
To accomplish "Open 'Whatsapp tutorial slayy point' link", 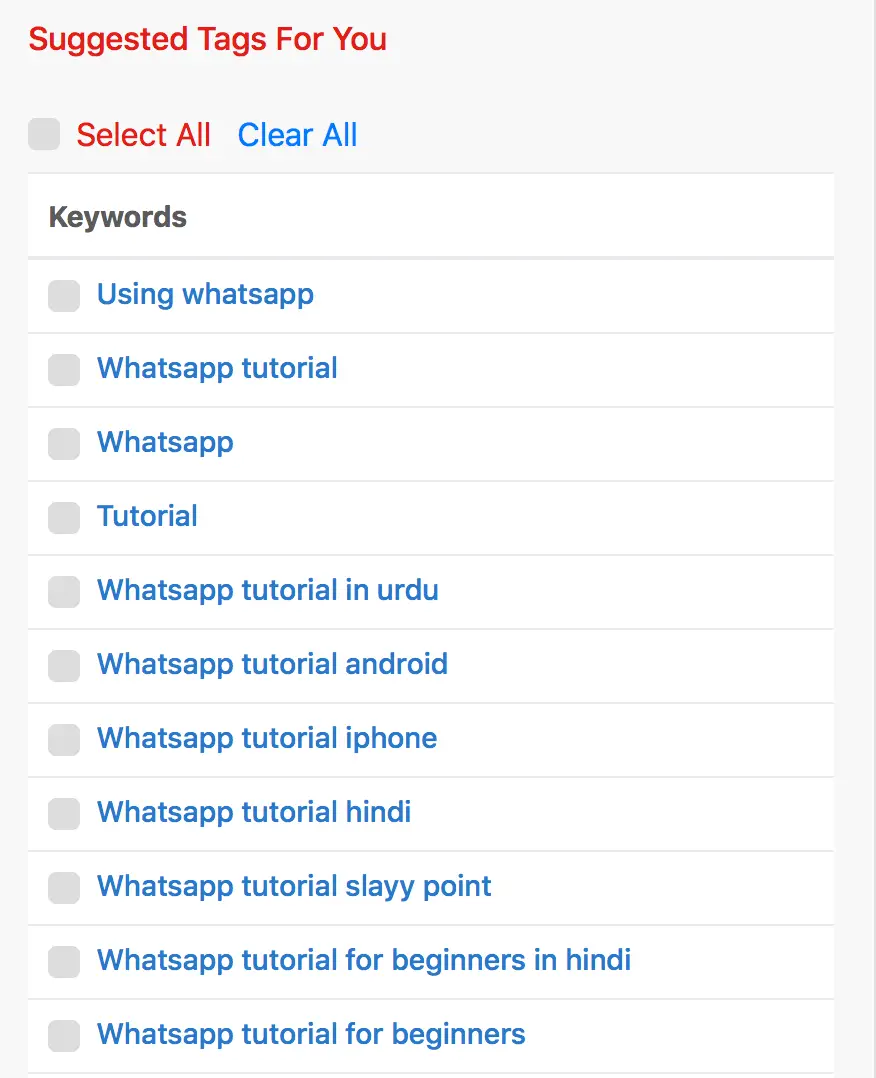I will [x=294, y=887].
